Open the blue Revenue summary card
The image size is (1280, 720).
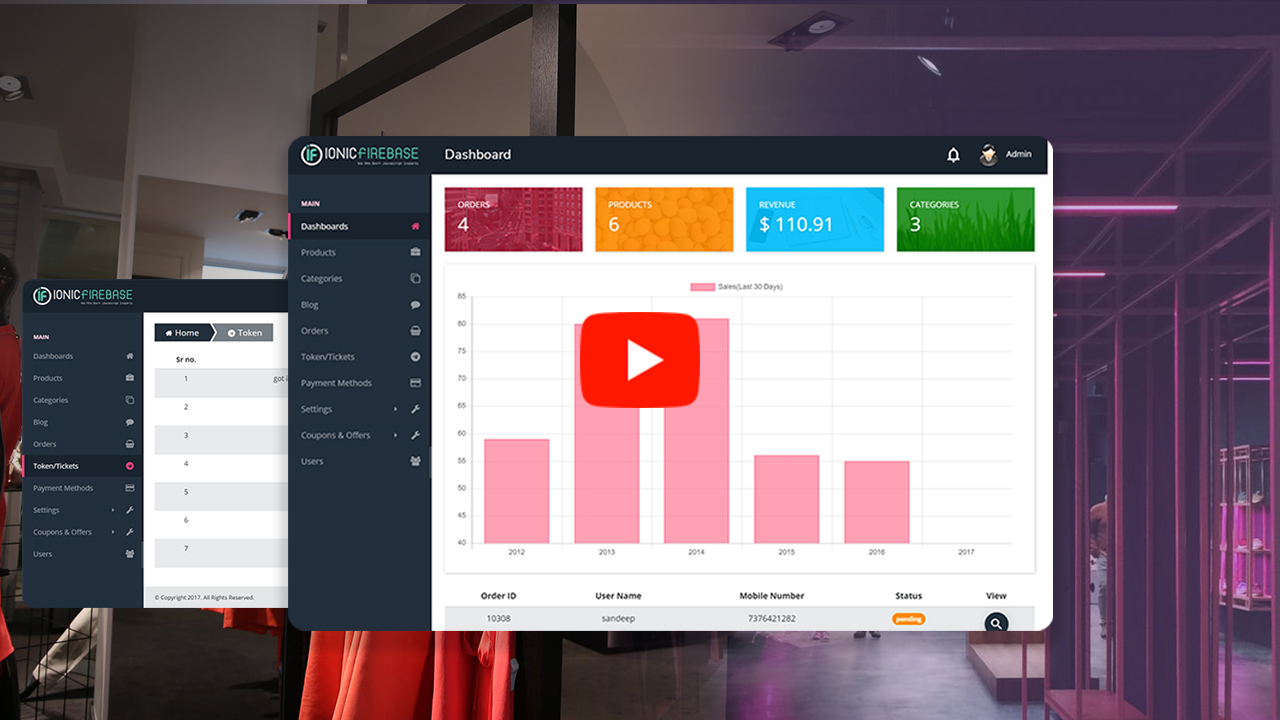pos(815,219)
